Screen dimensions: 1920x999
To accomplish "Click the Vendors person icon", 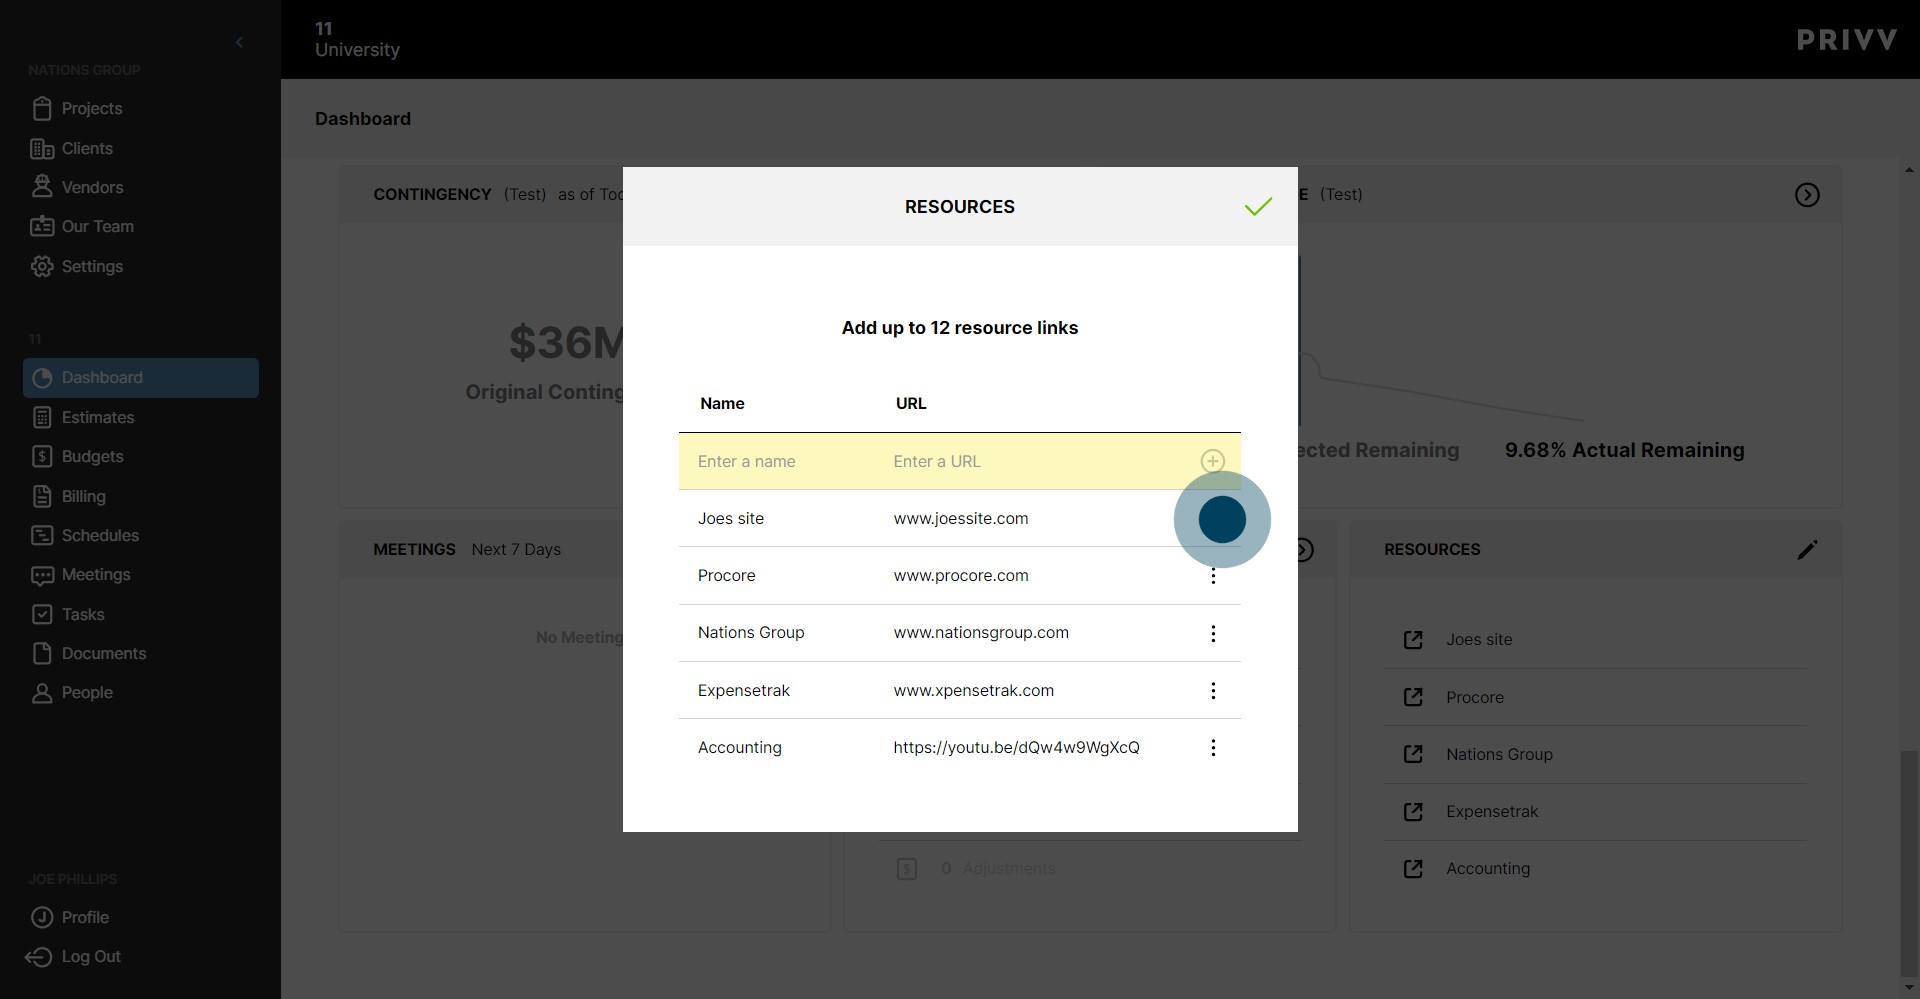I will (x=42, y=186).
